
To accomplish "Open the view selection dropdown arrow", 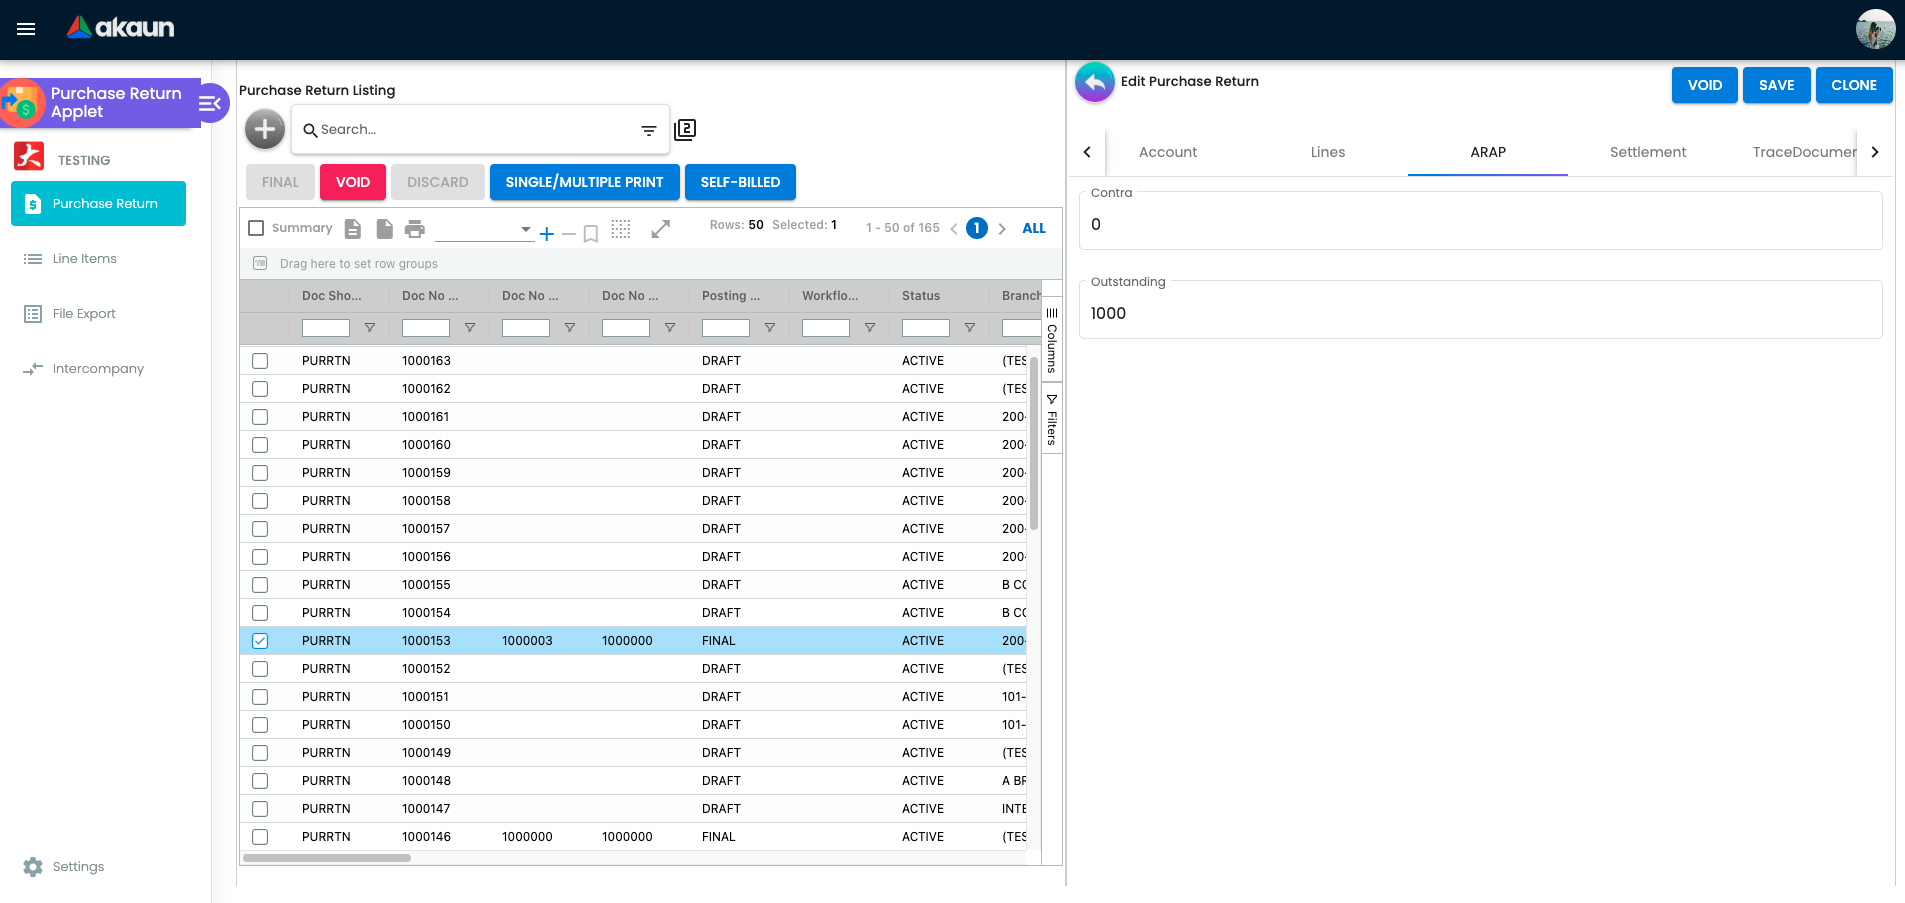I will [526, 229].
